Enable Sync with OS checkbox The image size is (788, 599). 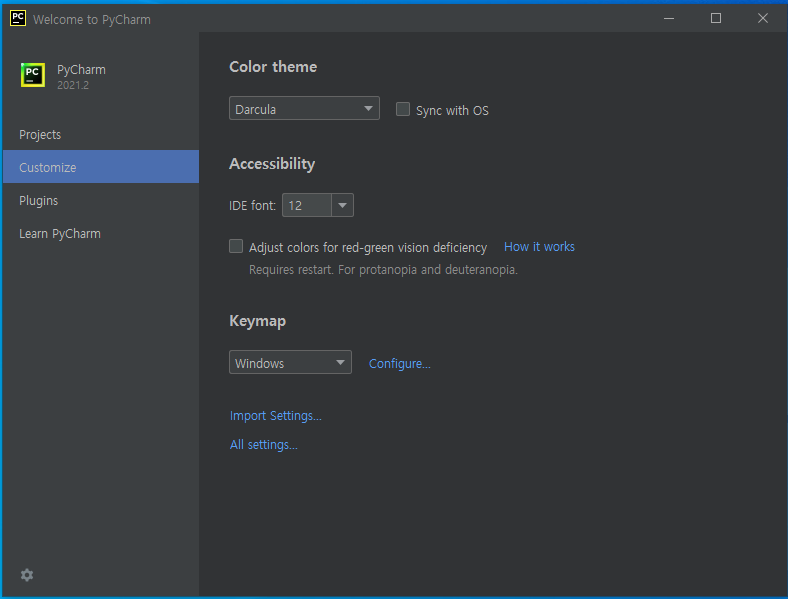tap(403, 110)
